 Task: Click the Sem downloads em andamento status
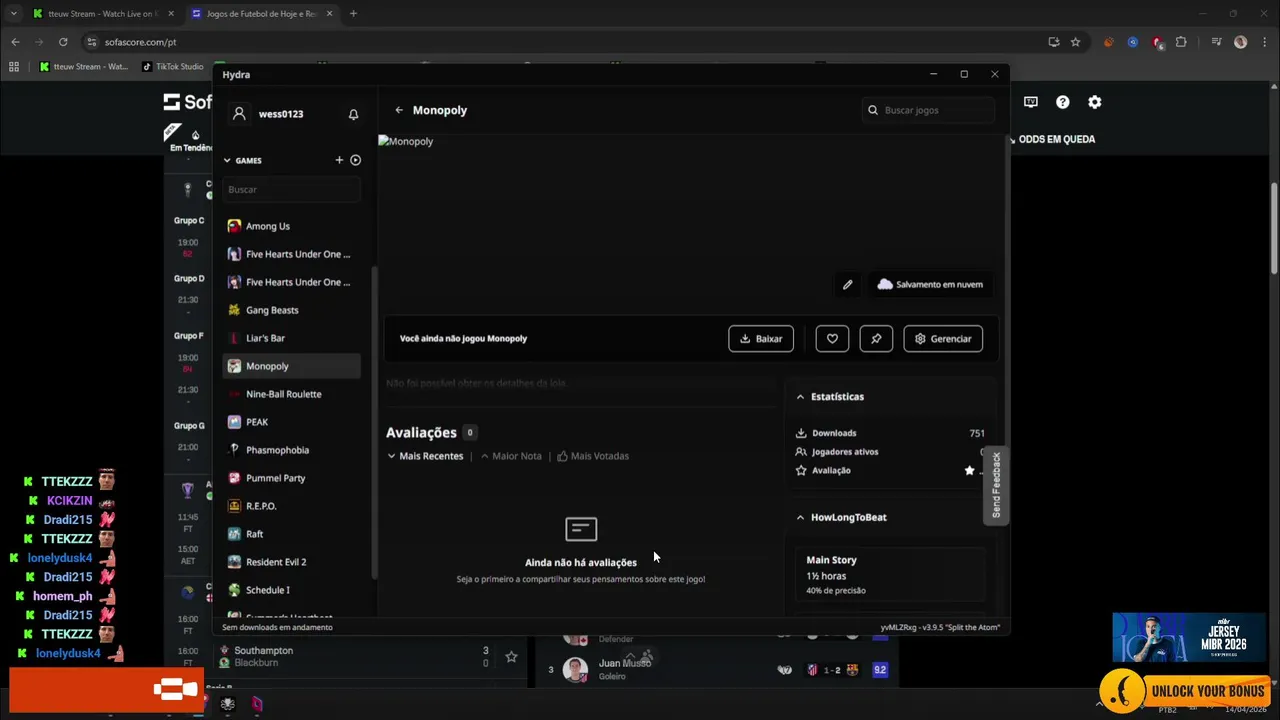click(x=277, y=627)
